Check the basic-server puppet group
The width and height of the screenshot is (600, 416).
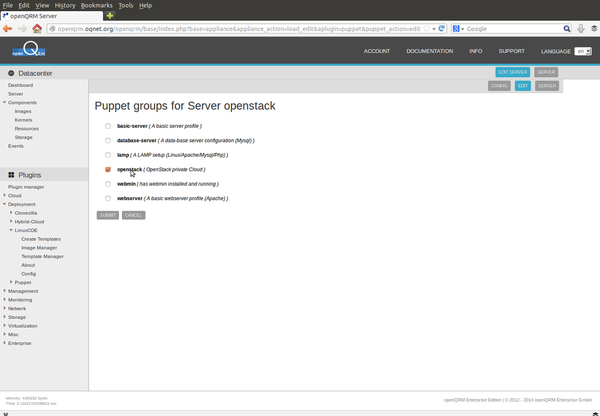pyautogui.click(x=108, y=126)
